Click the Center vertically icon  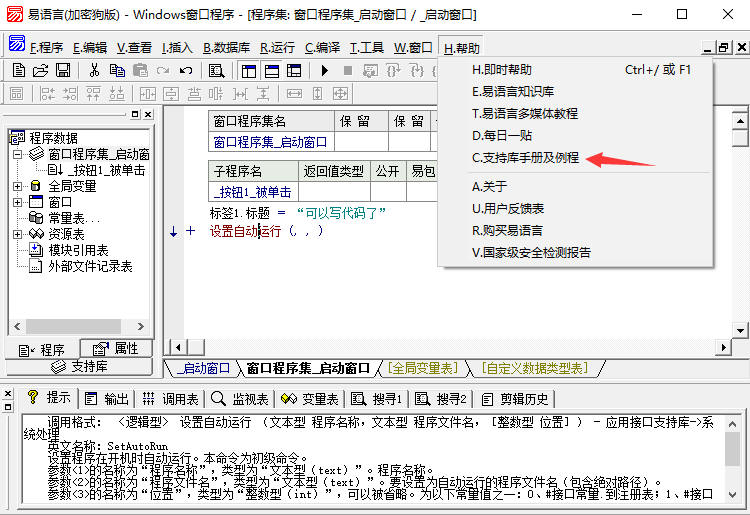tap(171, 94)
